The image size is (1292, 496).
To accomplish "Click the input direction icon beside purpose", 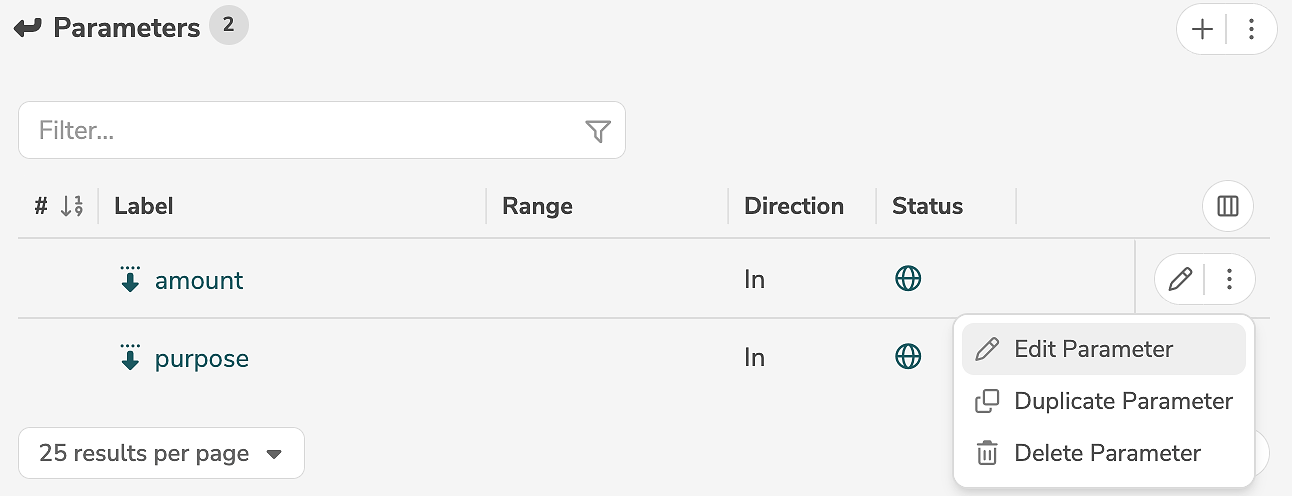I will click(130, 358).
